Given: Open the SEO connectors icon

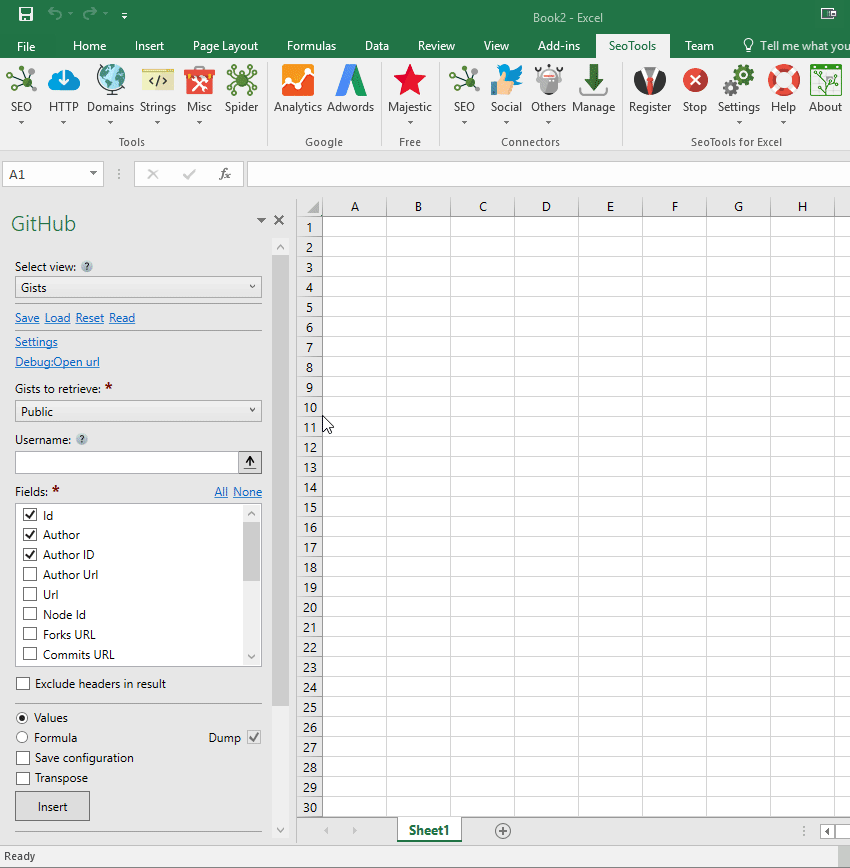Looking at the screenshot, I should [x=464, y=80].
